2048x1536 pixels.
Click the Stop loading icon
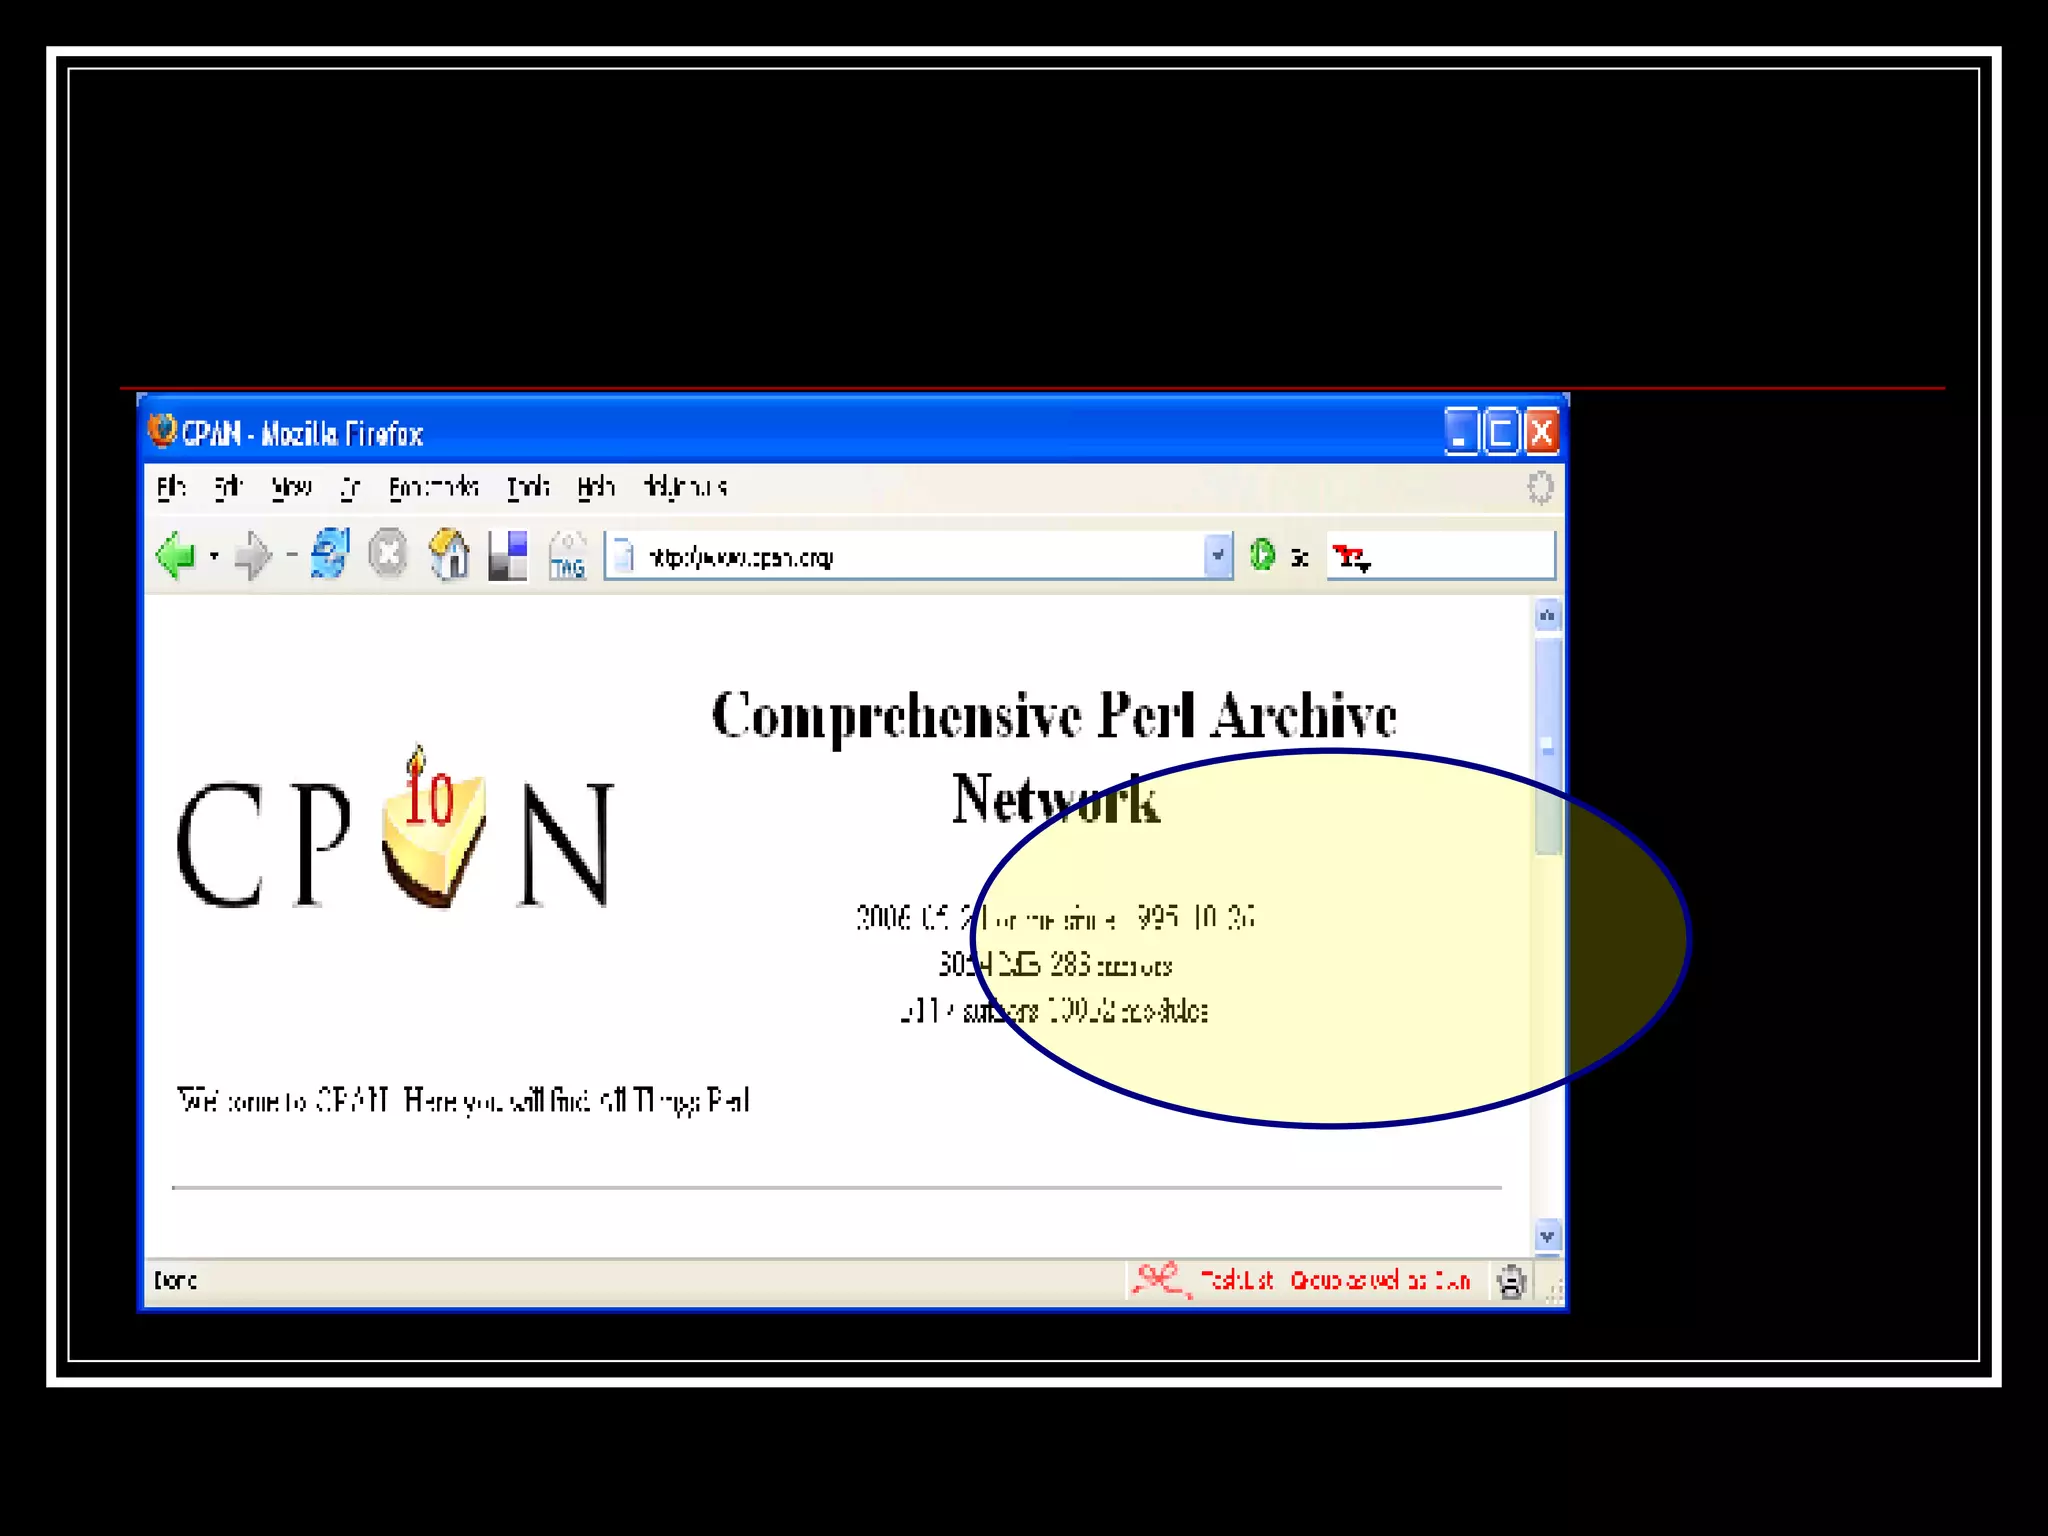(388, 554)
